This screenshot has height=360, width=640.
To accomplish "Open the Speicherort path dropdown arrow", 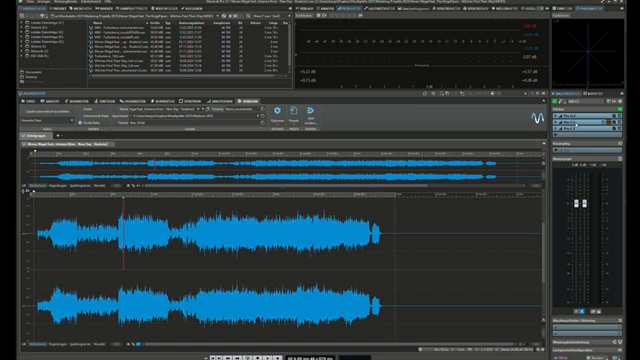I will 258,116.
